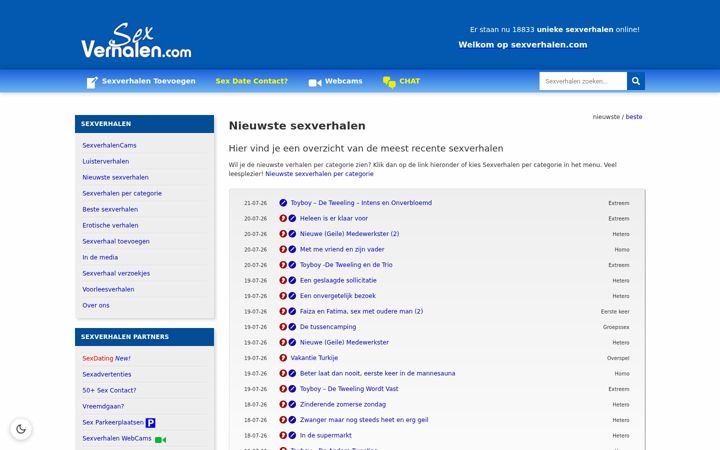Open the Sexadvertenties partner link
The width and height of the screenshot is (720, 450).
107,374
